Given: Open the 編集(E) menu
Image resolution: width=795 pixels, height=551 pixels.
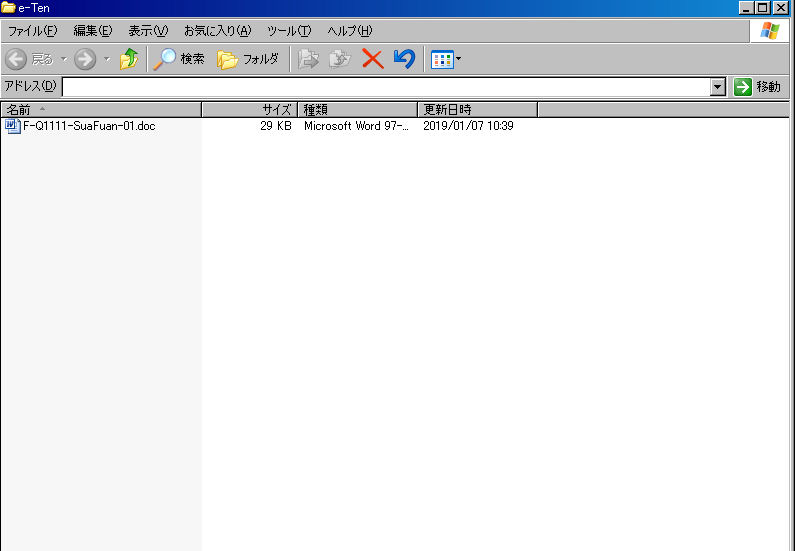Looking at the screenshot, I should tap(93, 31).
